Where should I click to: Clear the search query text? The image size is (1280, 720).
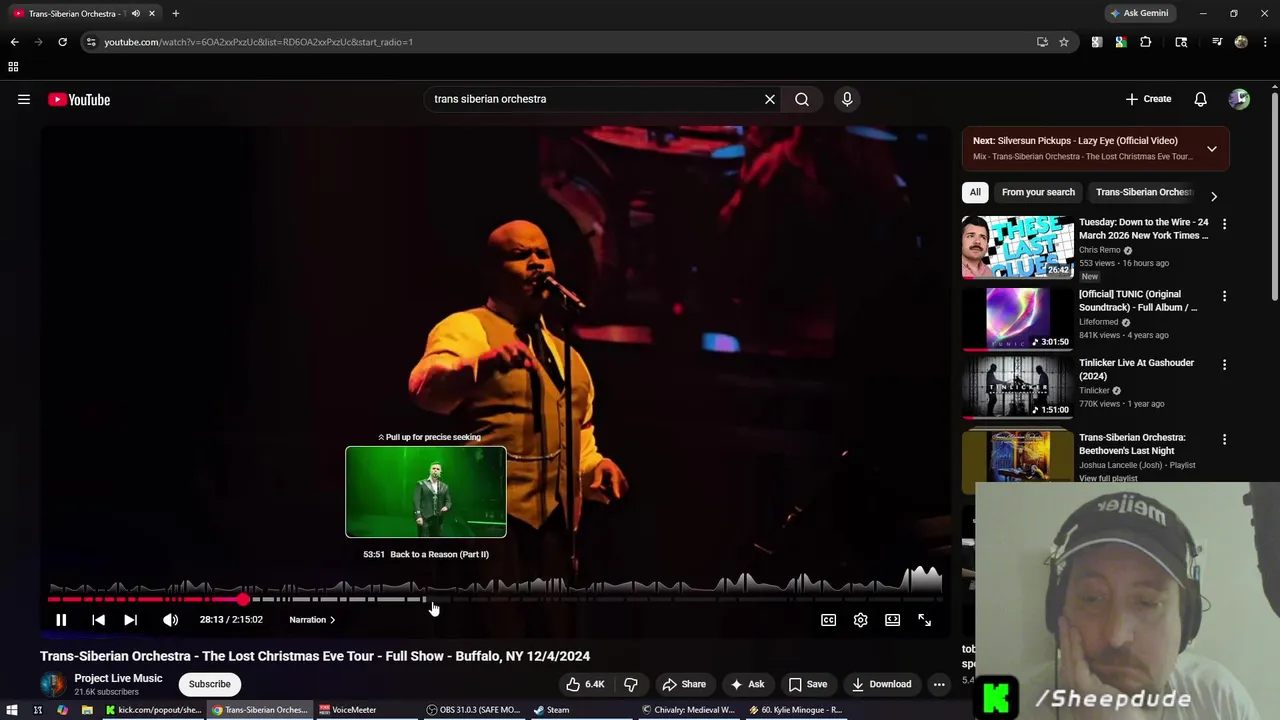[770, 99]
